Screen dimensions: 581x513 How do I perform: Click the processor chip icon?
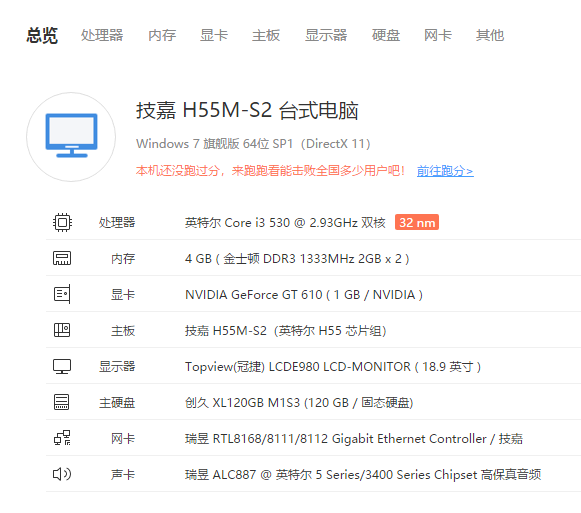click(62, 222)
